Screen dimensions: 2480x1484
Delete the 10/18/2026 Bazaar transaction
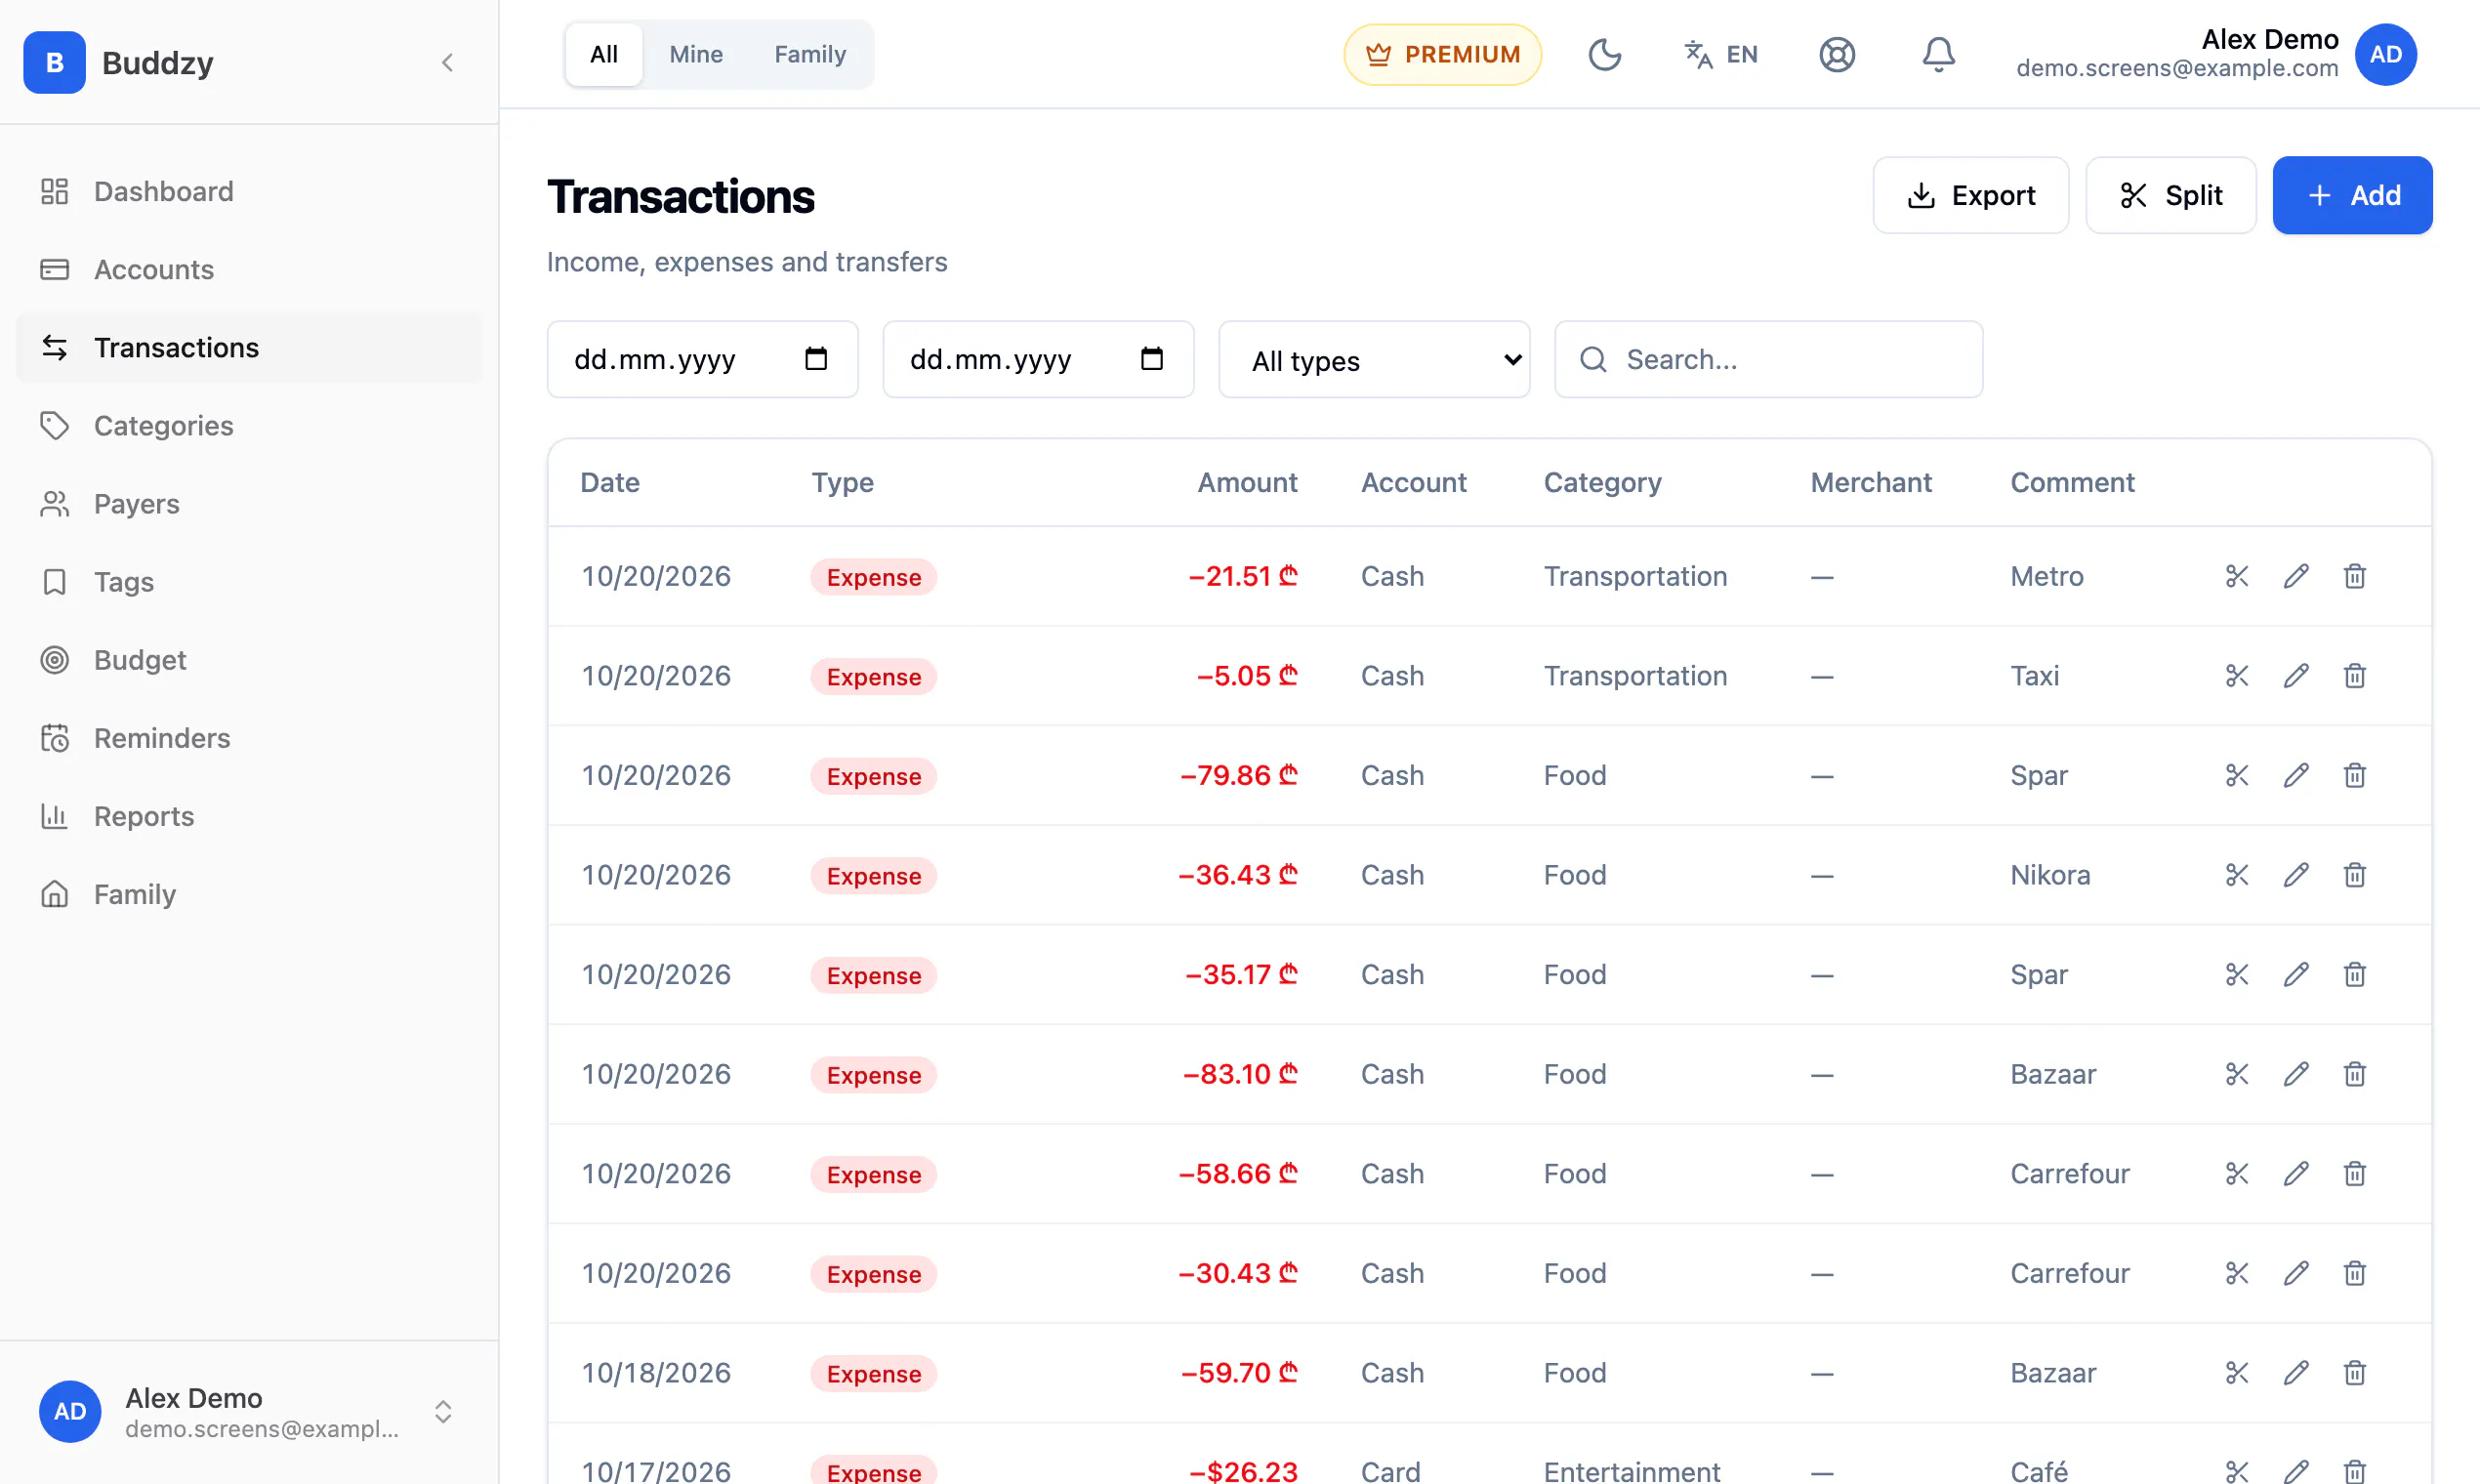click(2355, 1372)
